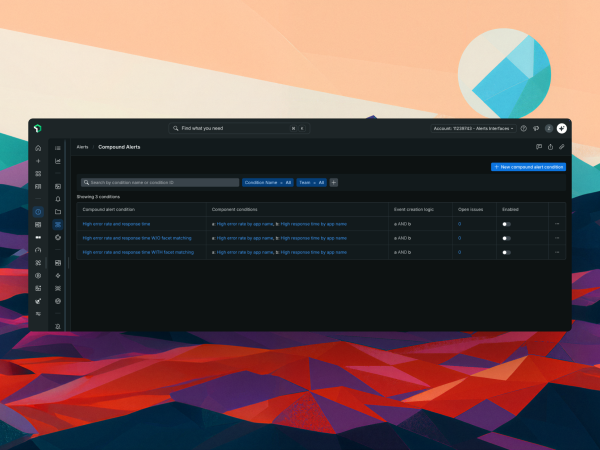
Task: Select the highlighted Alerts icon in left sidebar
Action: click(x=38, y=212)
